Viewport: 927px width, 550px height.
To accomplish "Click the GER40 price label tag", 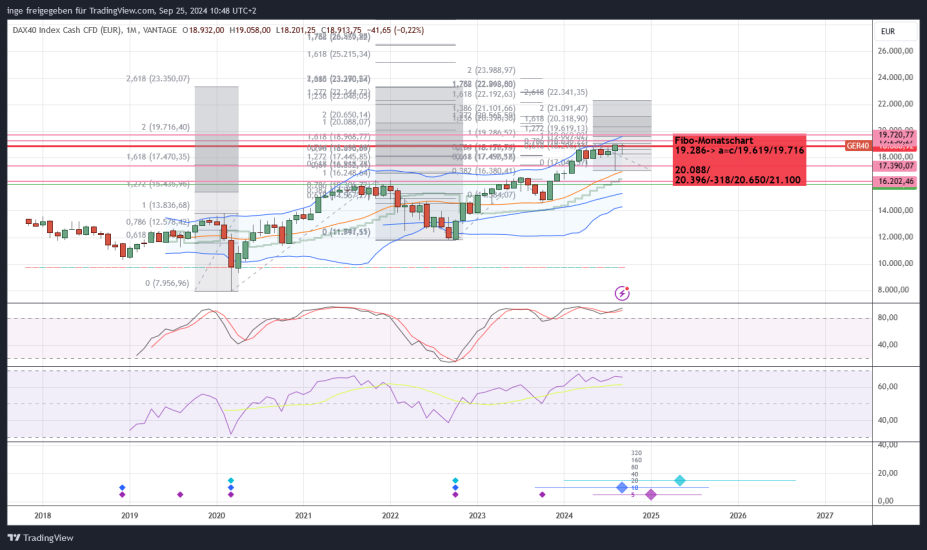I will tap(857, 146).
